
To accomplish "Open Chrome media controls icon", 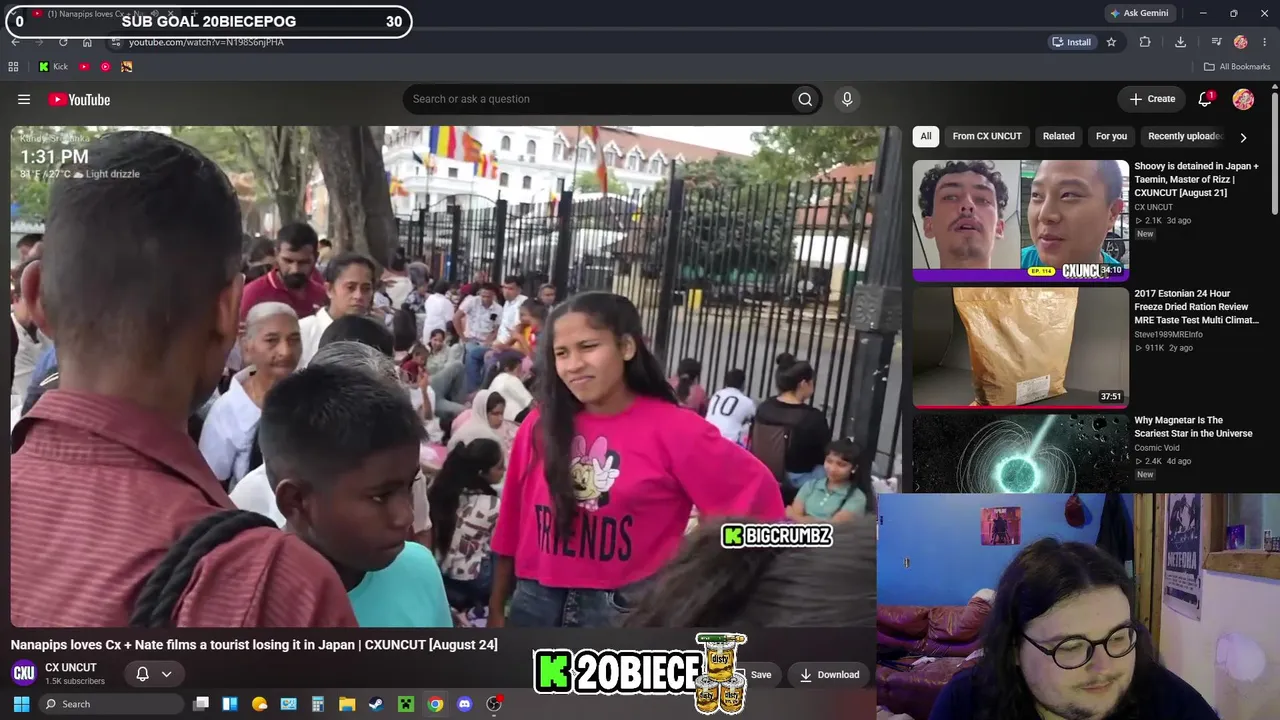I will tap(1216, 42).
